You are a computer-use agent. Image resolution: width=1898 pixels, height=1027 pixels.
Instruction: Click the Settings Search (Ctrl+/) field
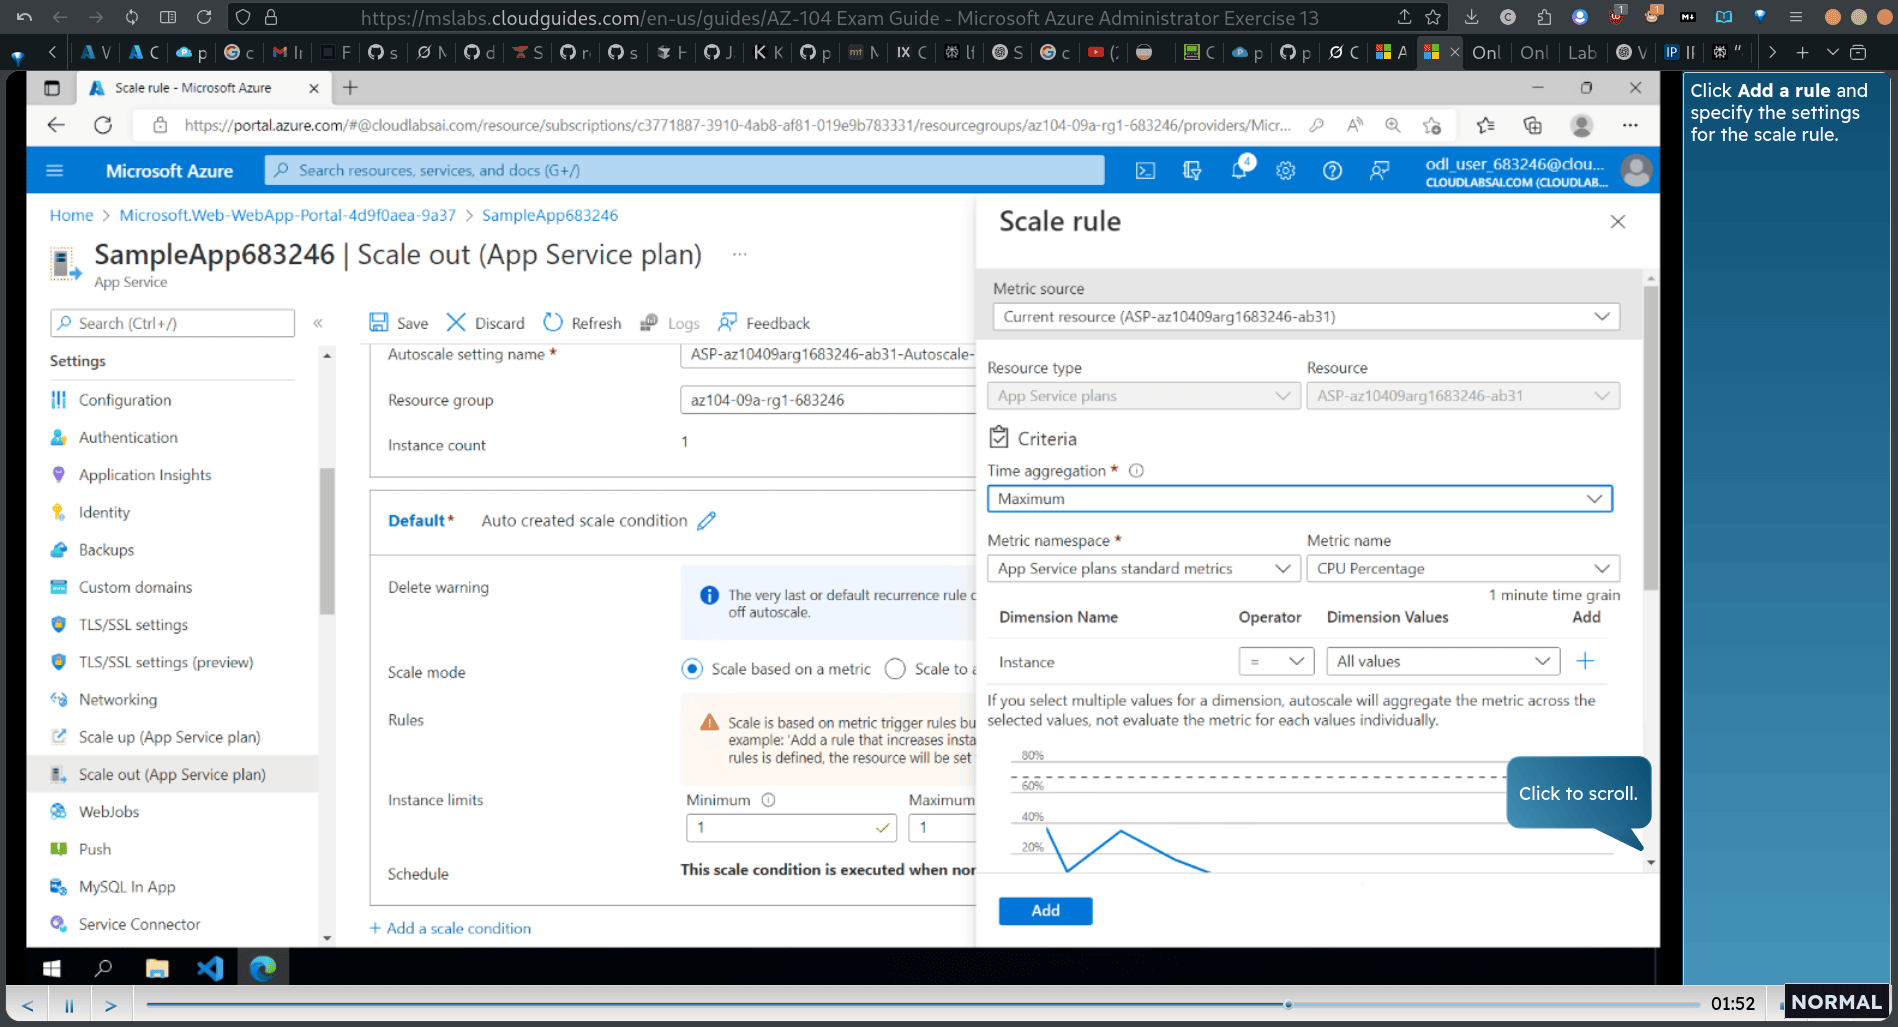click(173, 323)
